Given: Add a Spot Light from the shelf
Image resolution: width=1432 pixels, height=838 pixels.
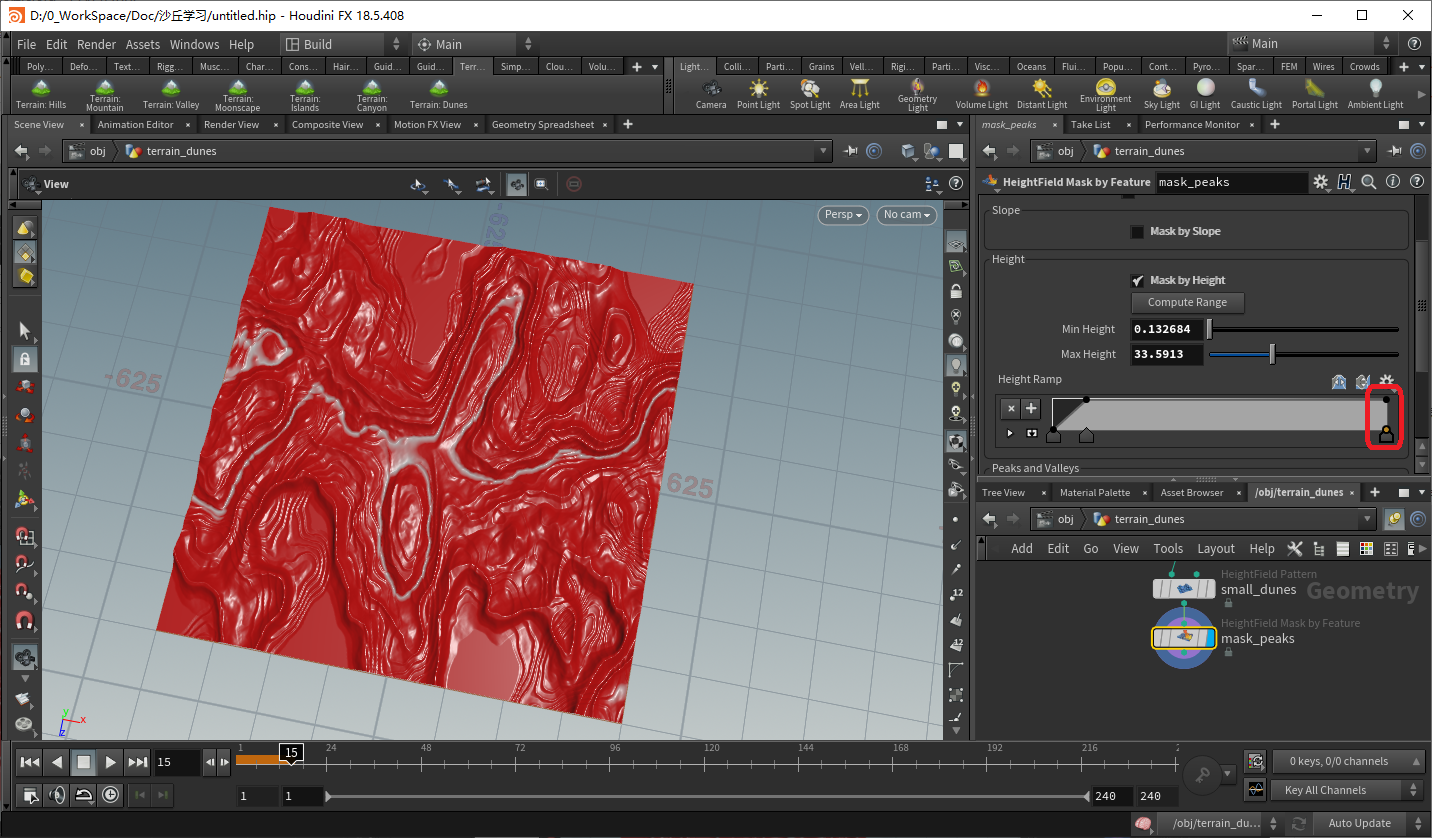Looking at the screenshot, I should coord(810,95).
